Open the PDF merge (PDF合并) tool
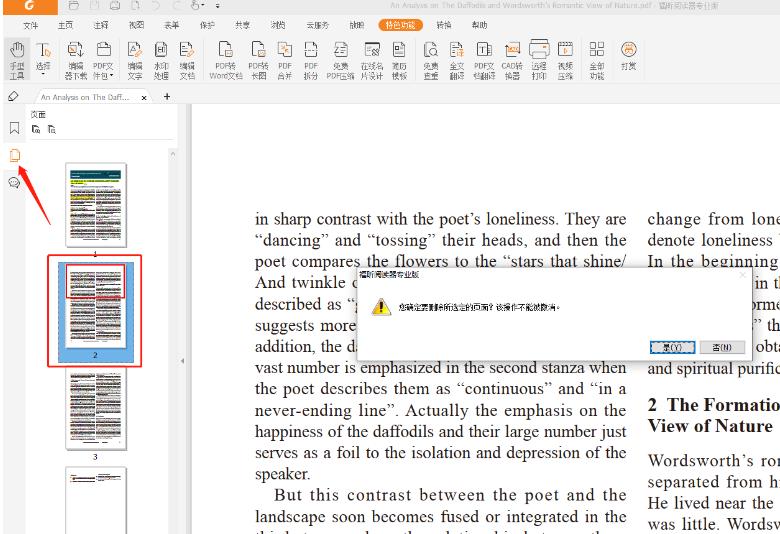The height and width of the screenshot is (534, 780). (285, 58)
